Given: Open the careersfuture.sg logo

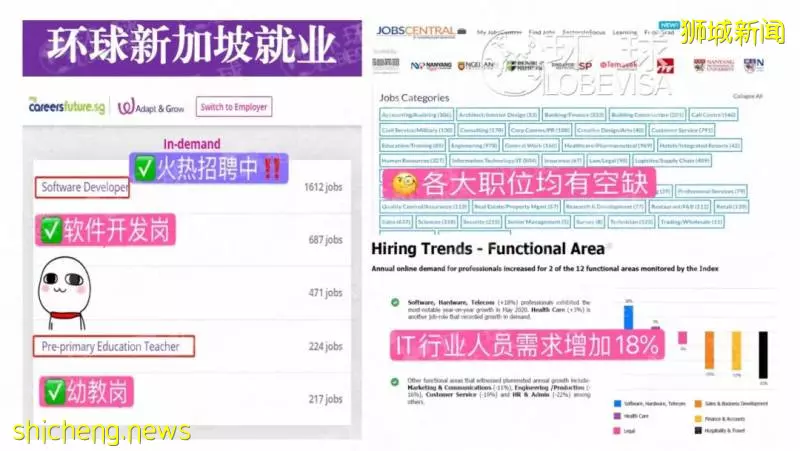Looking at the screenshot, I should (66, 106).
